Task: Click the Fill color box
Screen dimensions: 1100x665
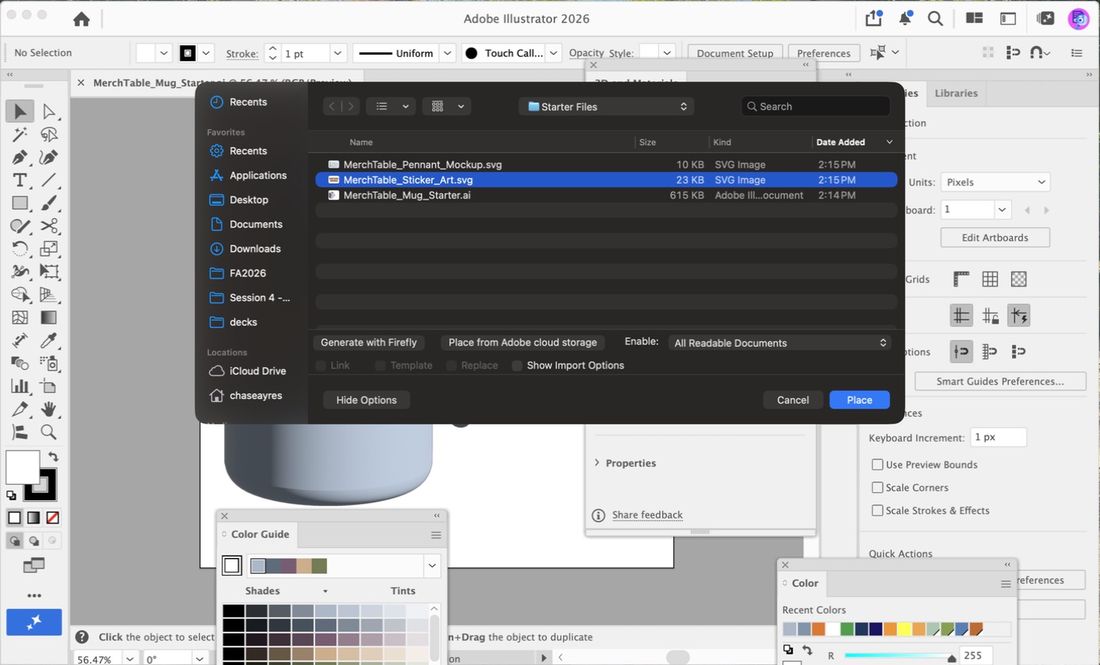Action: (22, 467)
